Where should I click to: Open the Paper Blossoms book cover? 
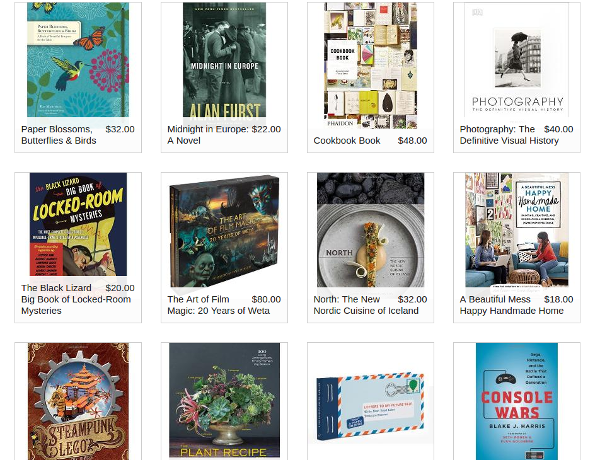click(x=78, y=59)
